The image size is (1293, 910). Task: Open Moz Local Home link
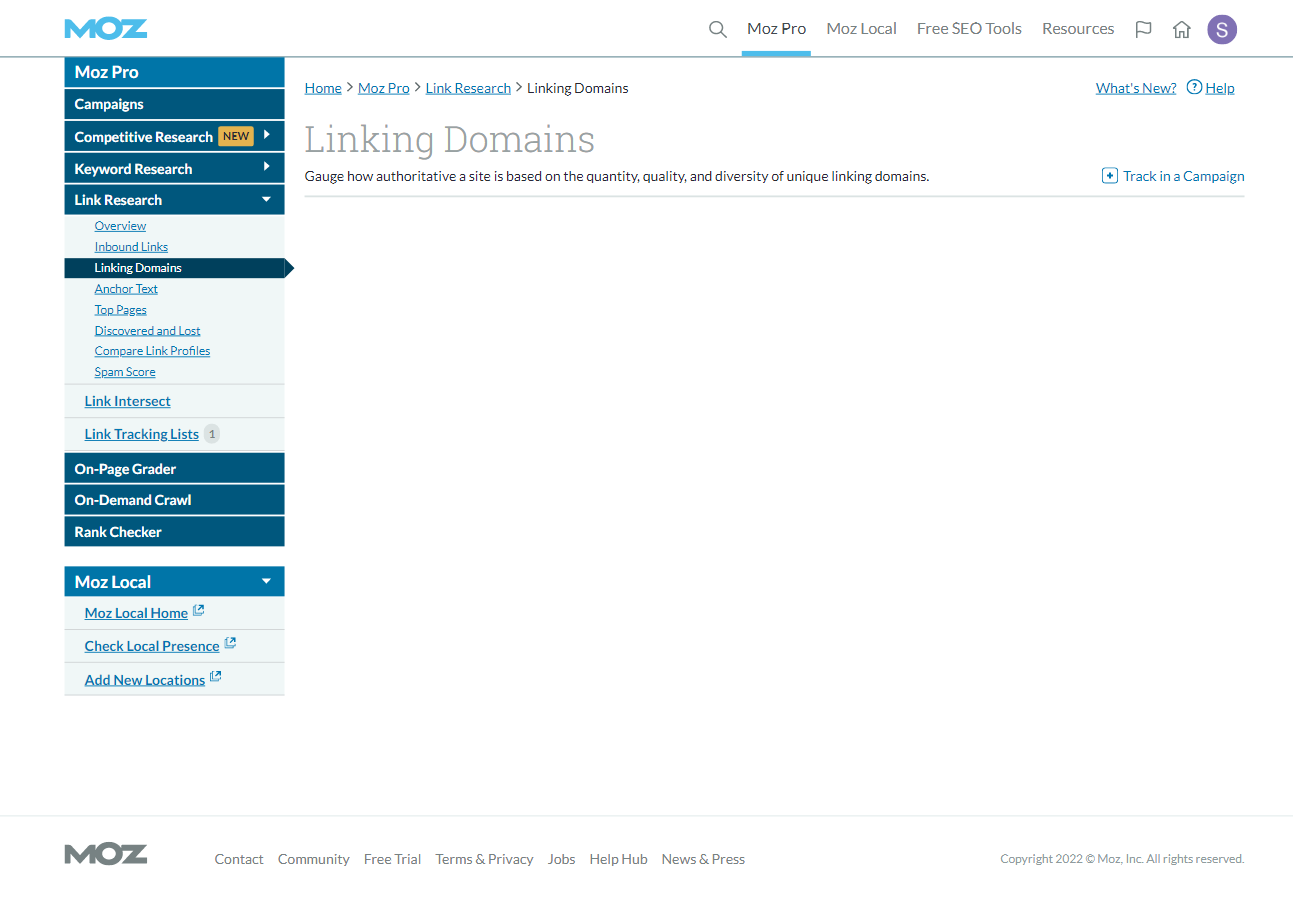coord(136,613)
